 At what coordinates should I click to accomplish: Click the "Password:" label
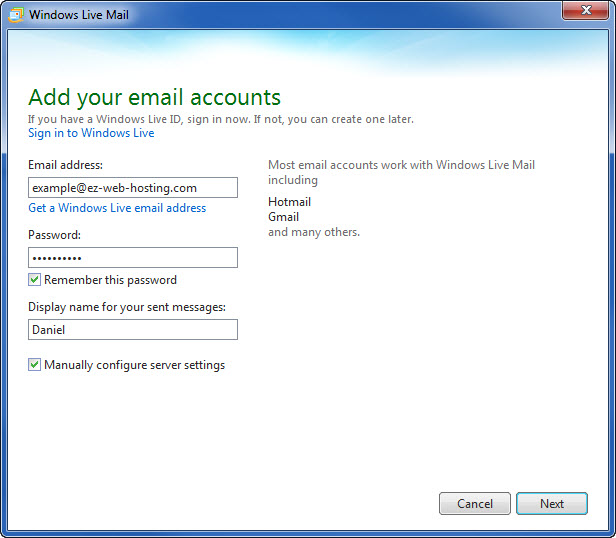(x=54, y=235)
